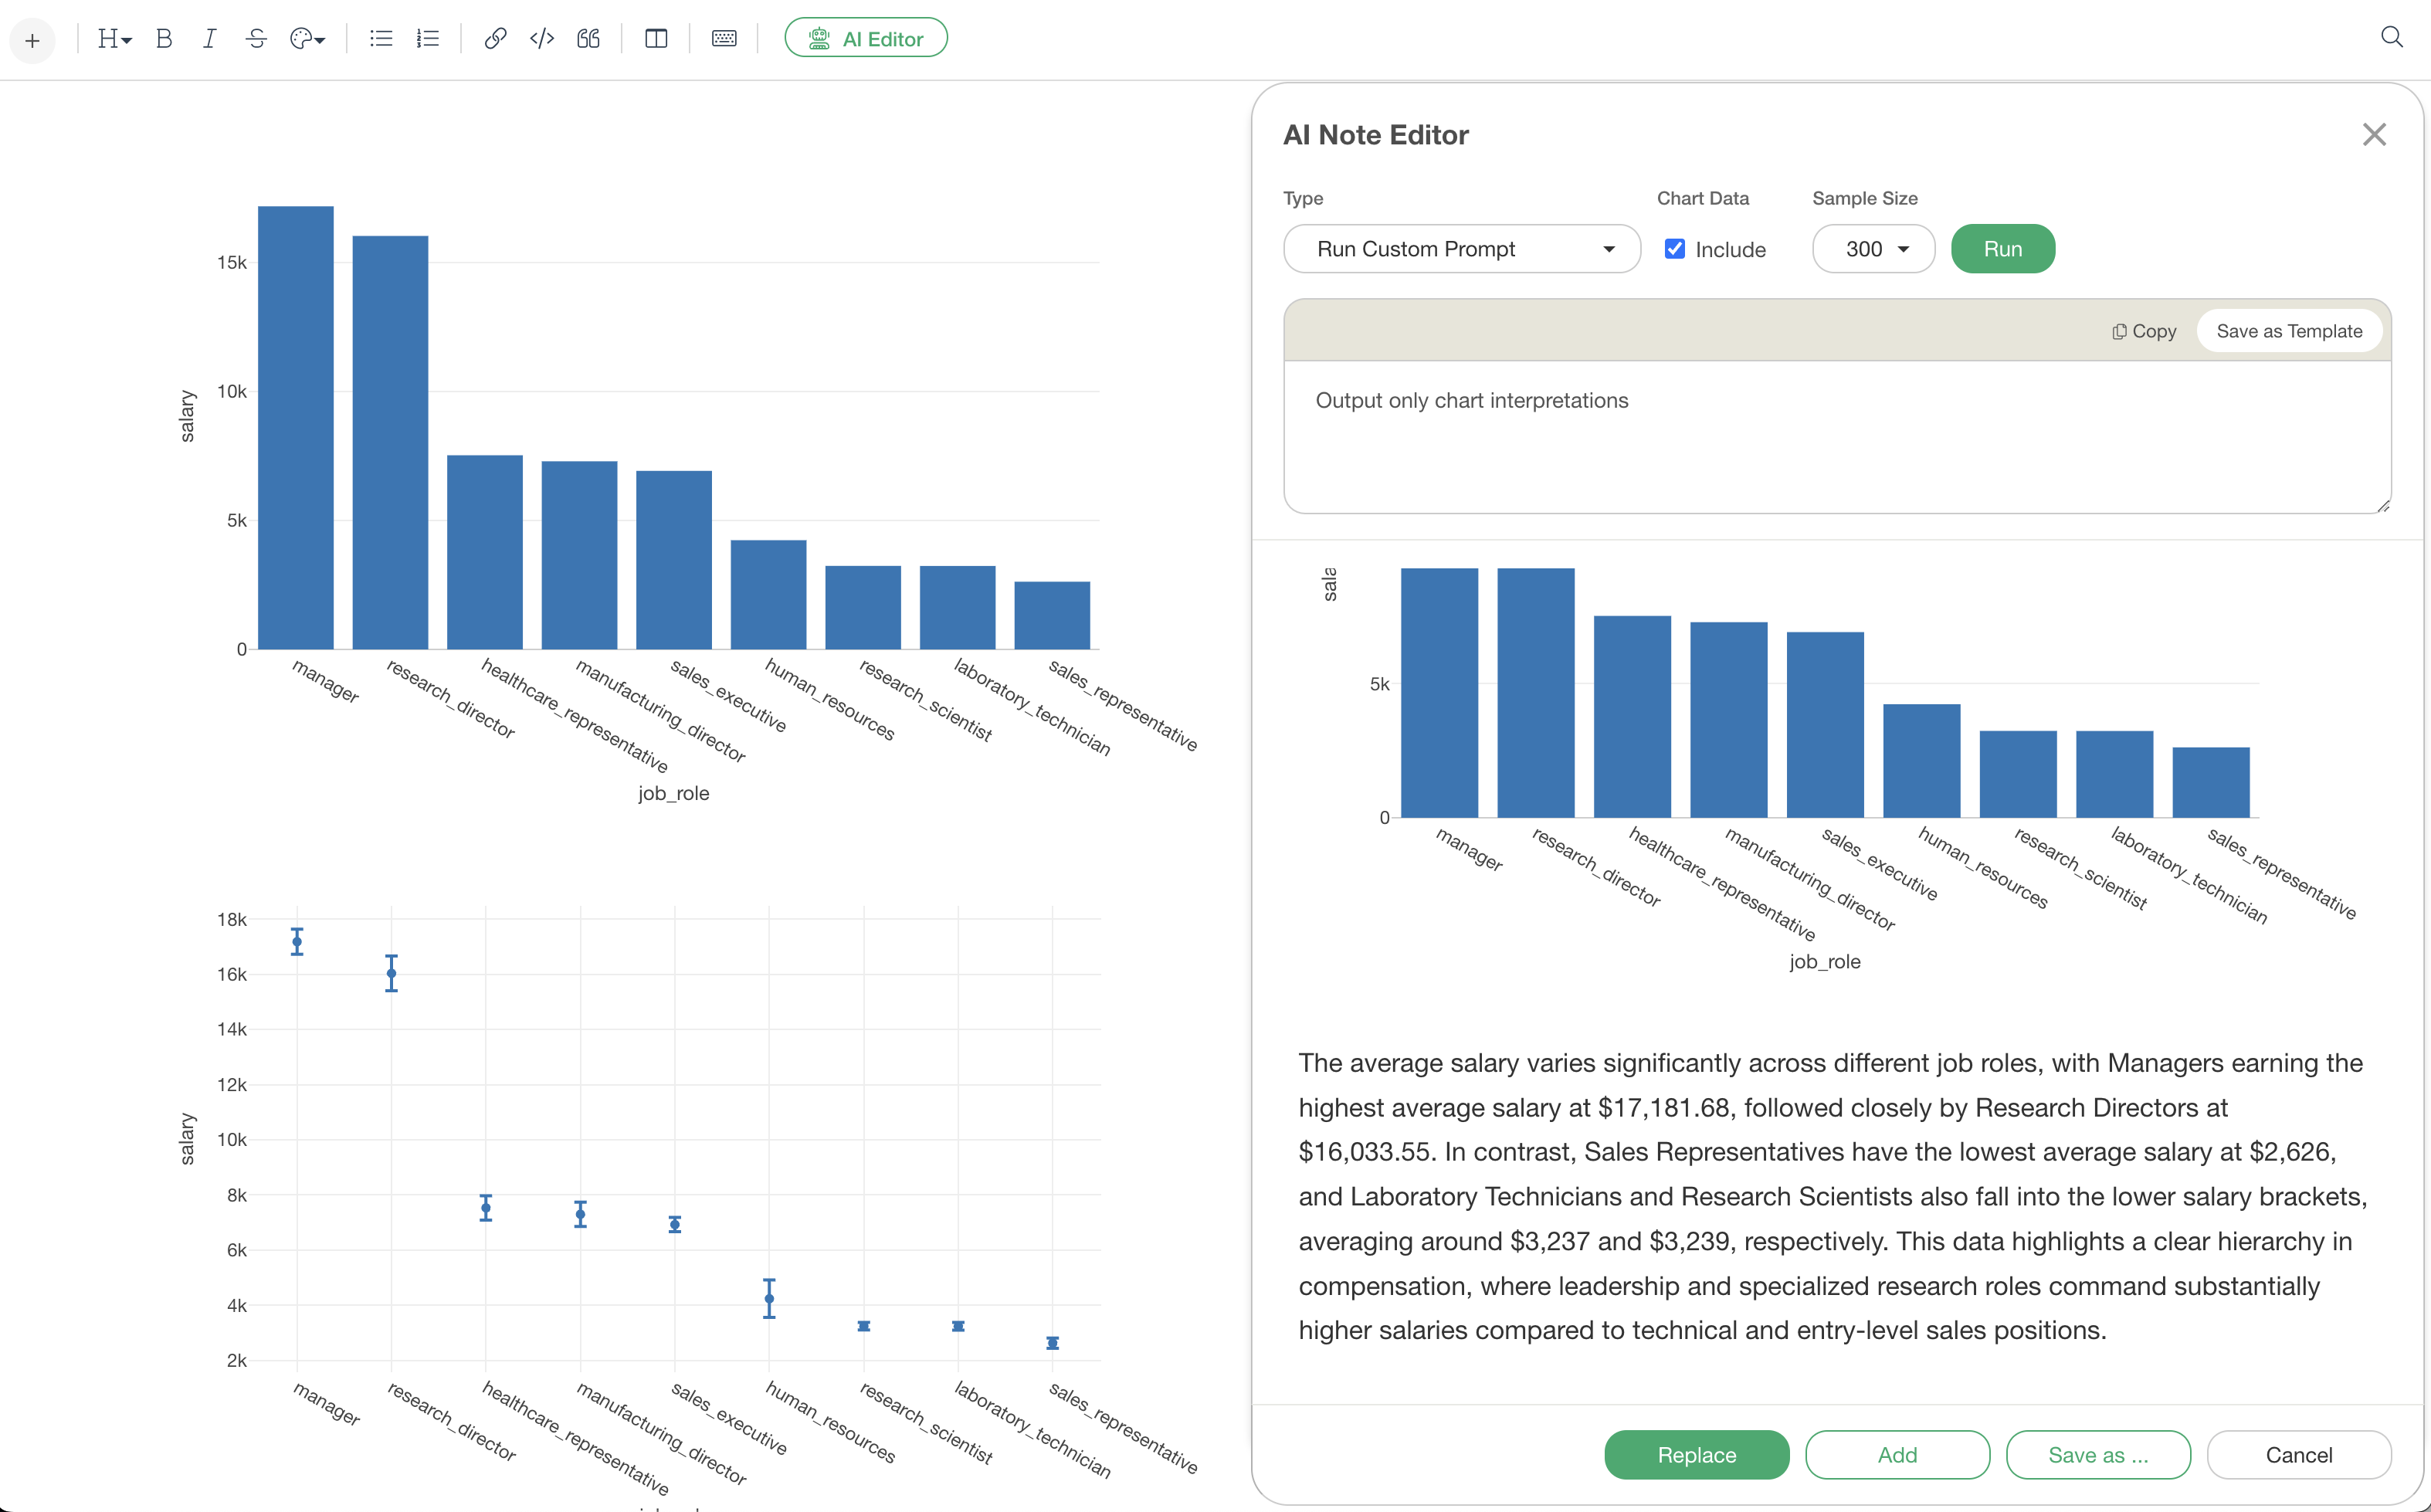The height and width of the screenshot is (1512, 2431).
Task: Close the AI Note Editor panel
Action: (2374, 135)
